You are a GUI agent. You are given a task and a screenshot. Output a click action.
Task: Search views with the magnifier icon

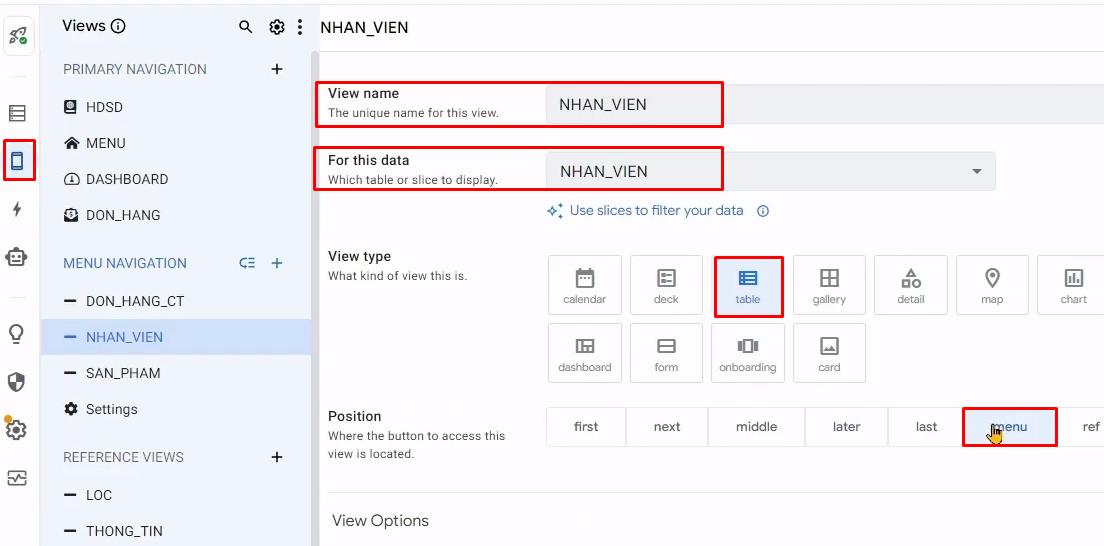point(245,27)
